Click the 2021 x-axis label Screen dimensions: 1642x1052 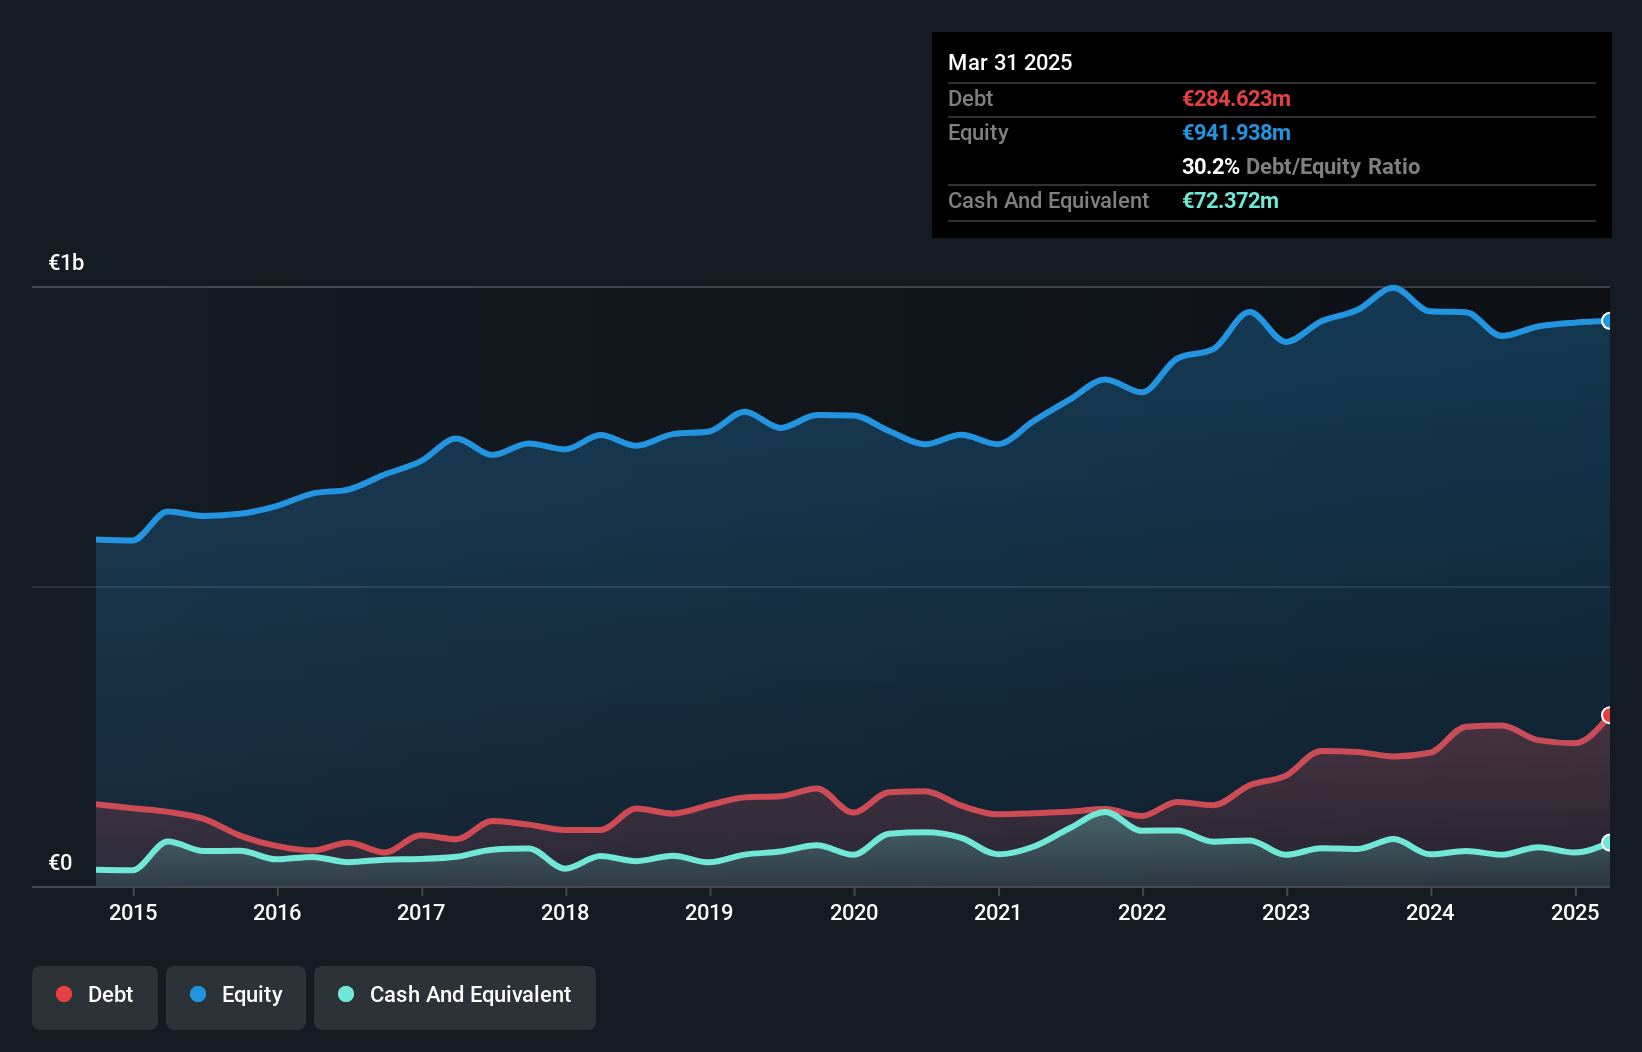tap(998, 912)
